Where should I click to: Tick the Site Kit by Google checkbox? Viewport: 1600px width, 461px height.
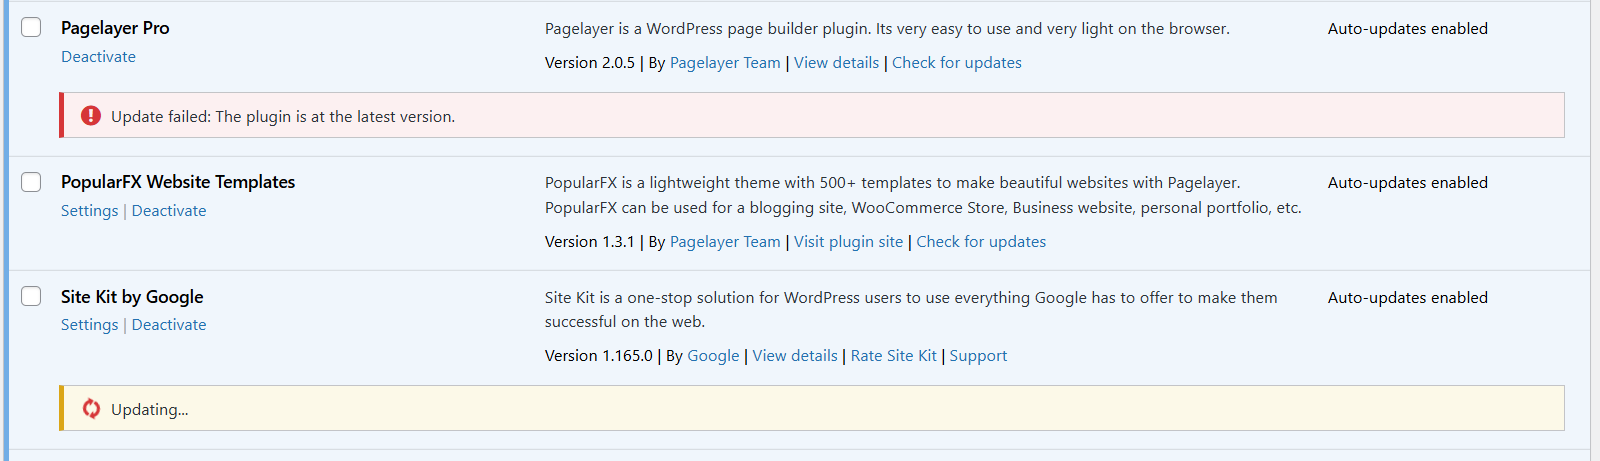click(x=32, y=296)
